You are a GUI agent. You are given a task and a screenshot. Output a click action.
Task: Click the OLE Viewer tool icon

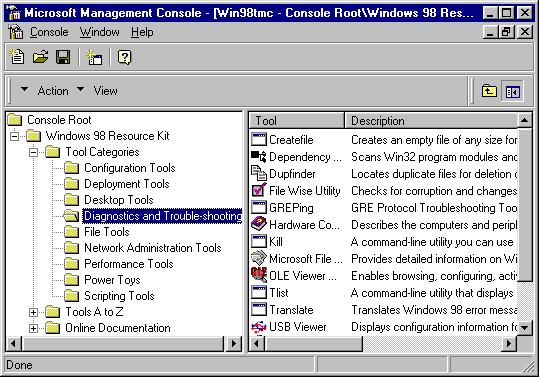click(259, 275)
